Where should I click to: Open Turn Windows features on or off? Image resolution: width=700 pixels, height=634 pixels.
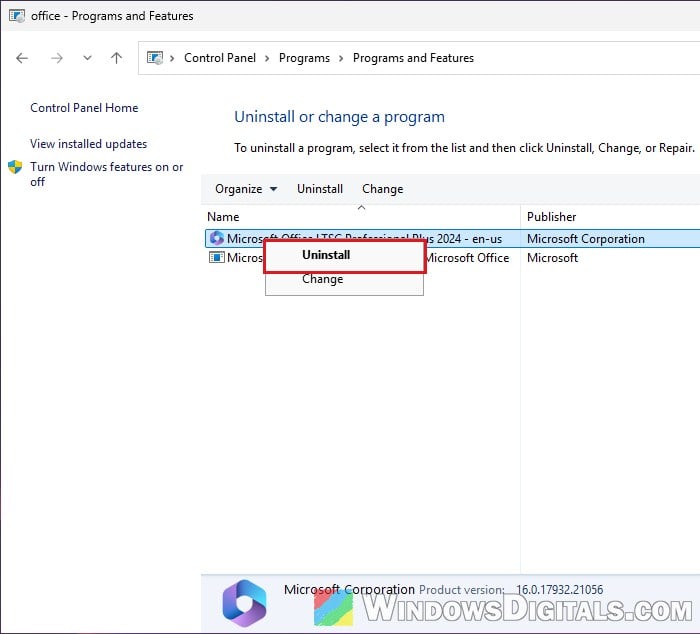[x=107, y=174]
